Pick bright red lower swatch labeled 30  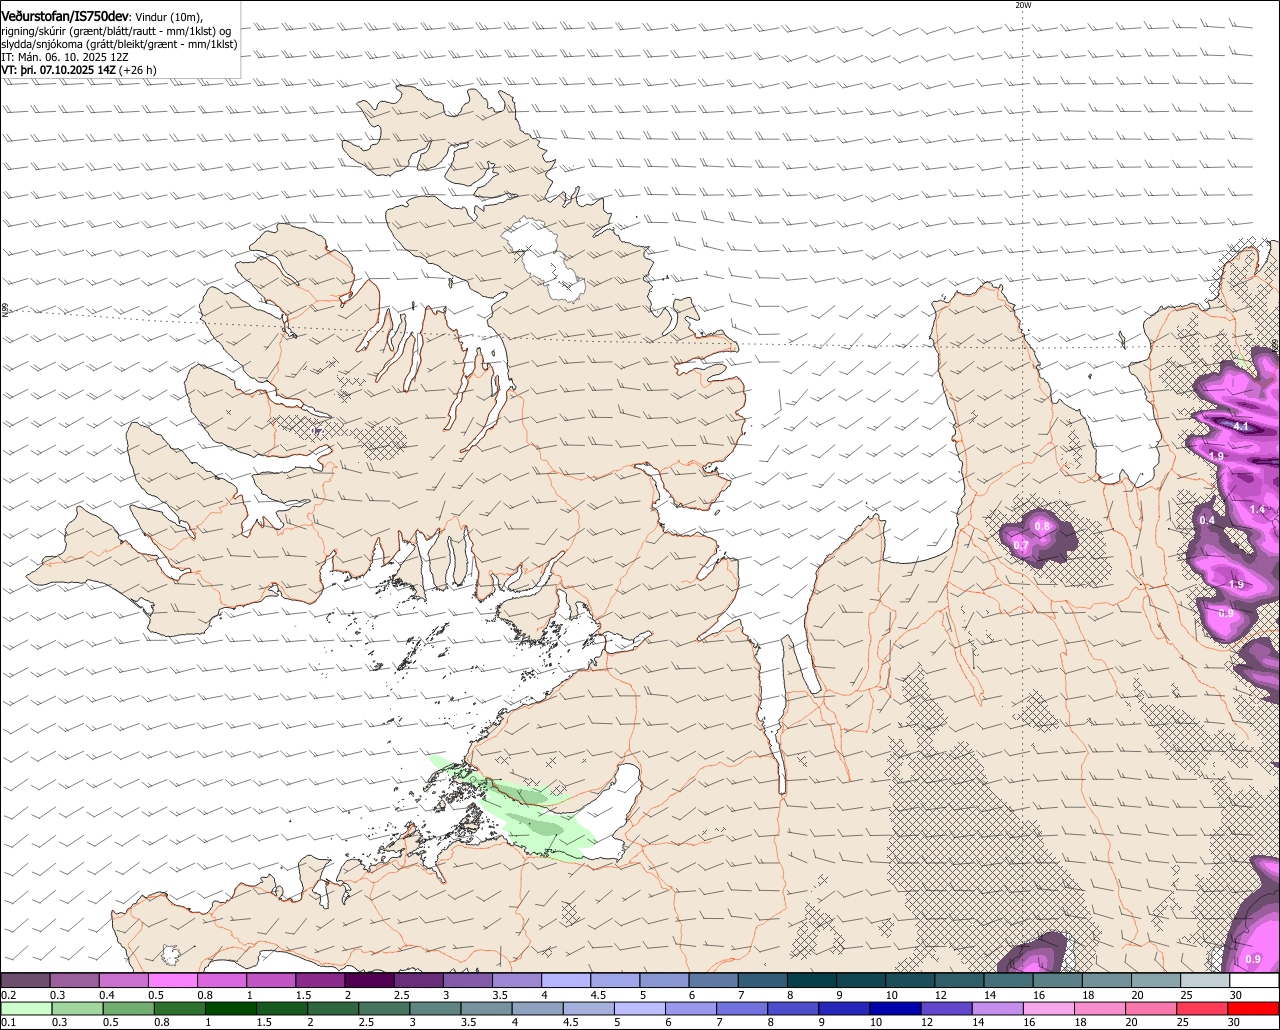tap(1252, 1008)
